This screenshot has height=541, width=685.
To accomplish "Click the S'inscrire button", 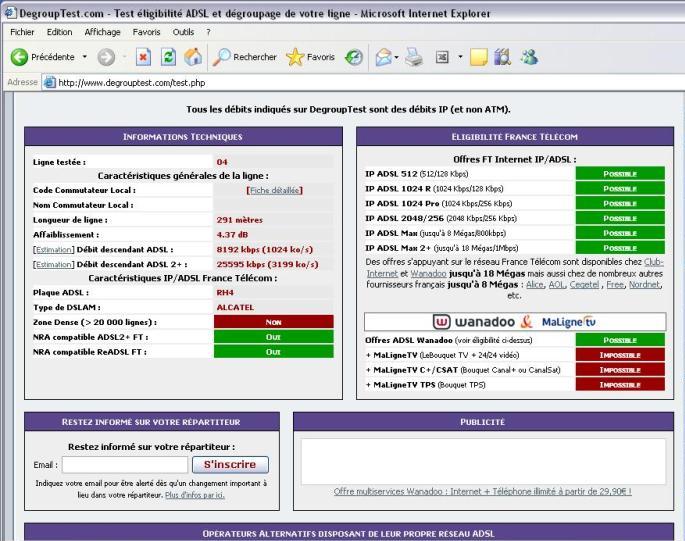I will pos(230,465).
